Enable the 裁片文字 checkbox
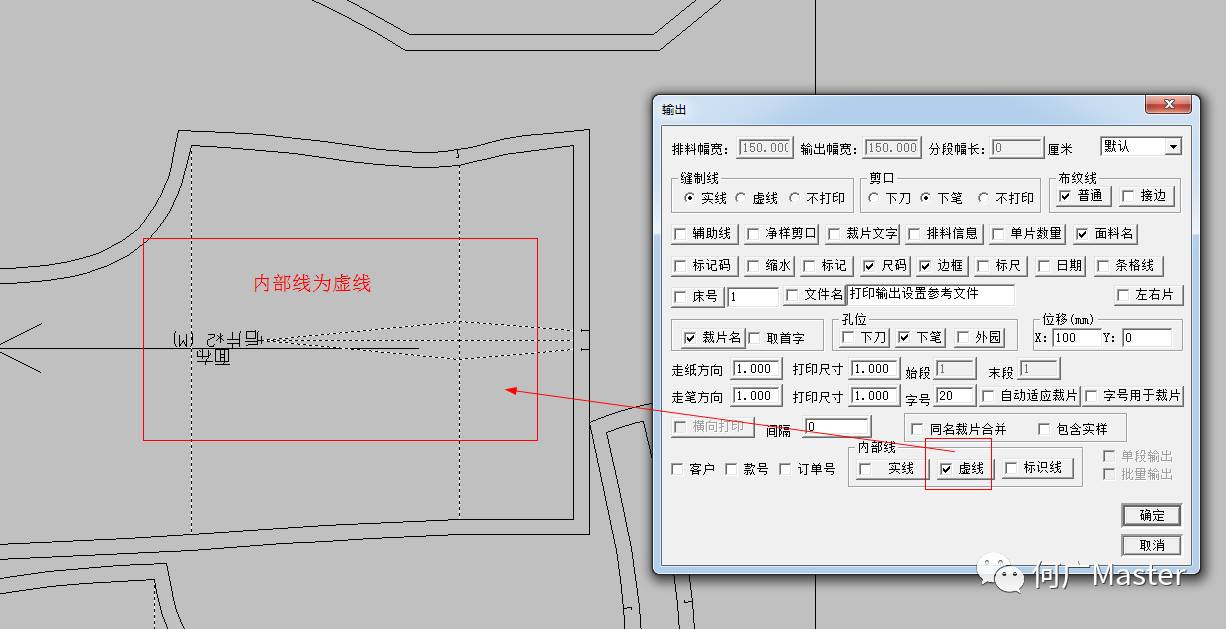 tap(835, 234)
